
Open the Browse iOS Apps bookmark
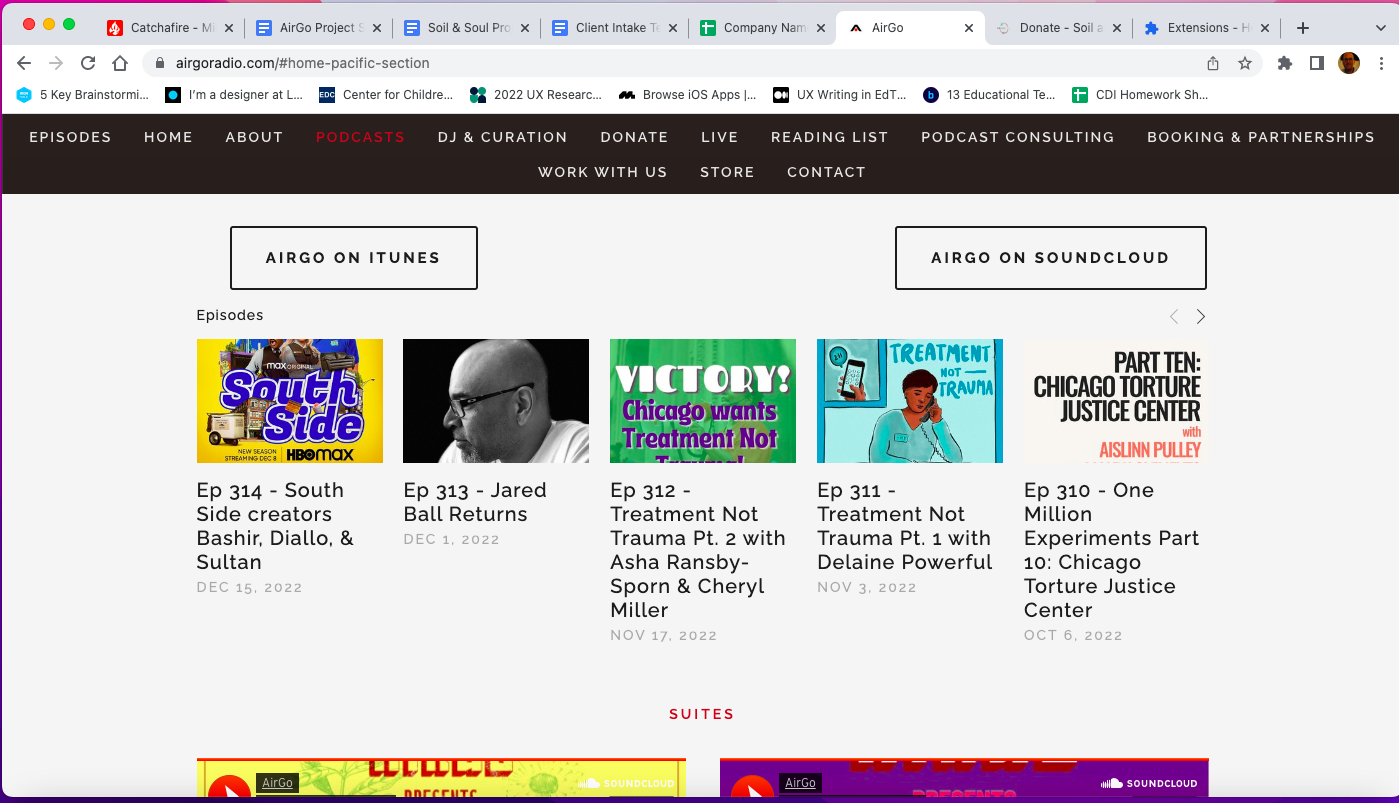(x=688, y=95)
